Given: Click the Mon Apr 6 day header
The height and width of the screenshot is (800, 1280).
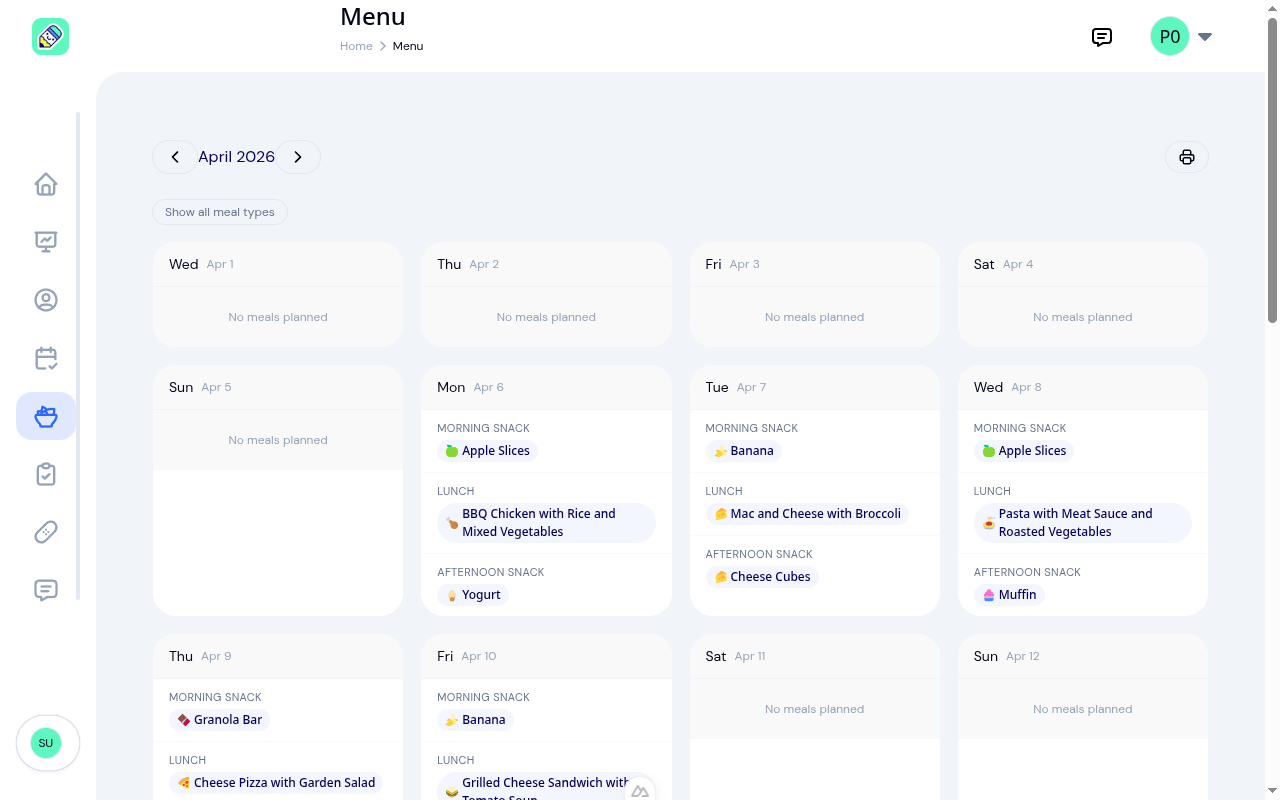Looking at the screenshot, I should pyautogui.click(x=546, y=387).
